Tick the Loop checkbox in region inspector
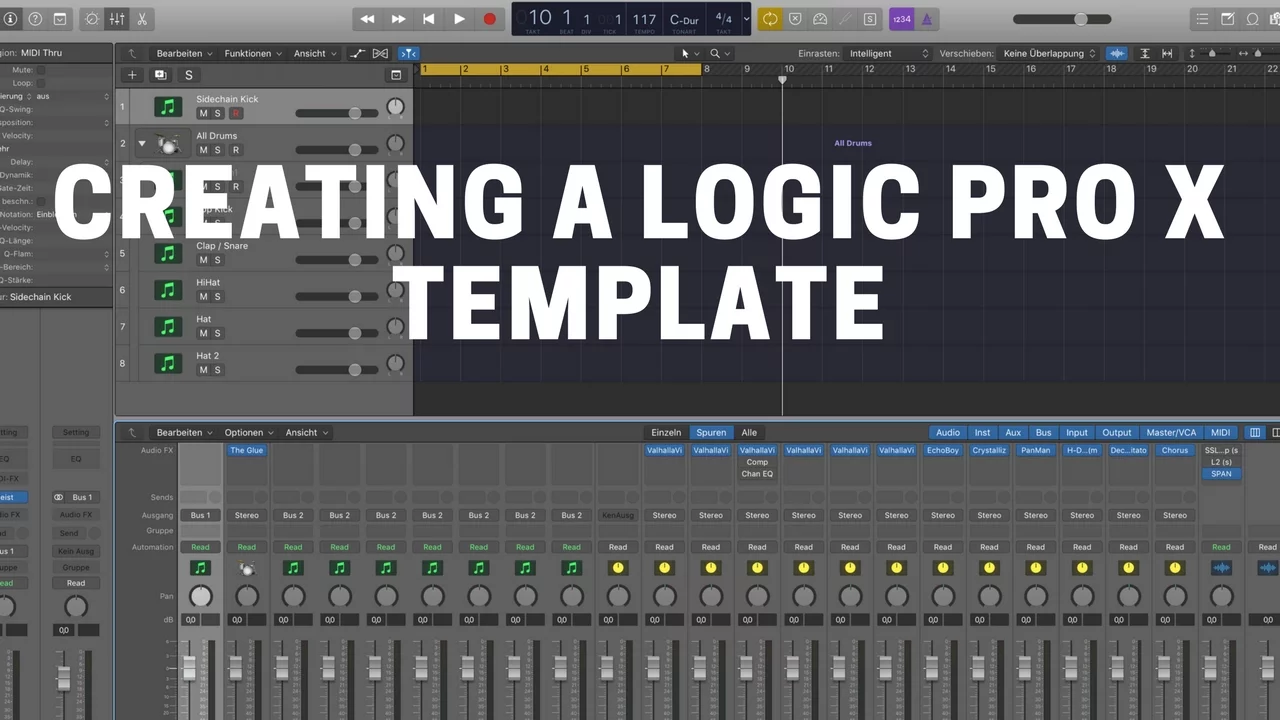The image size is (1280, 720). 40,83
